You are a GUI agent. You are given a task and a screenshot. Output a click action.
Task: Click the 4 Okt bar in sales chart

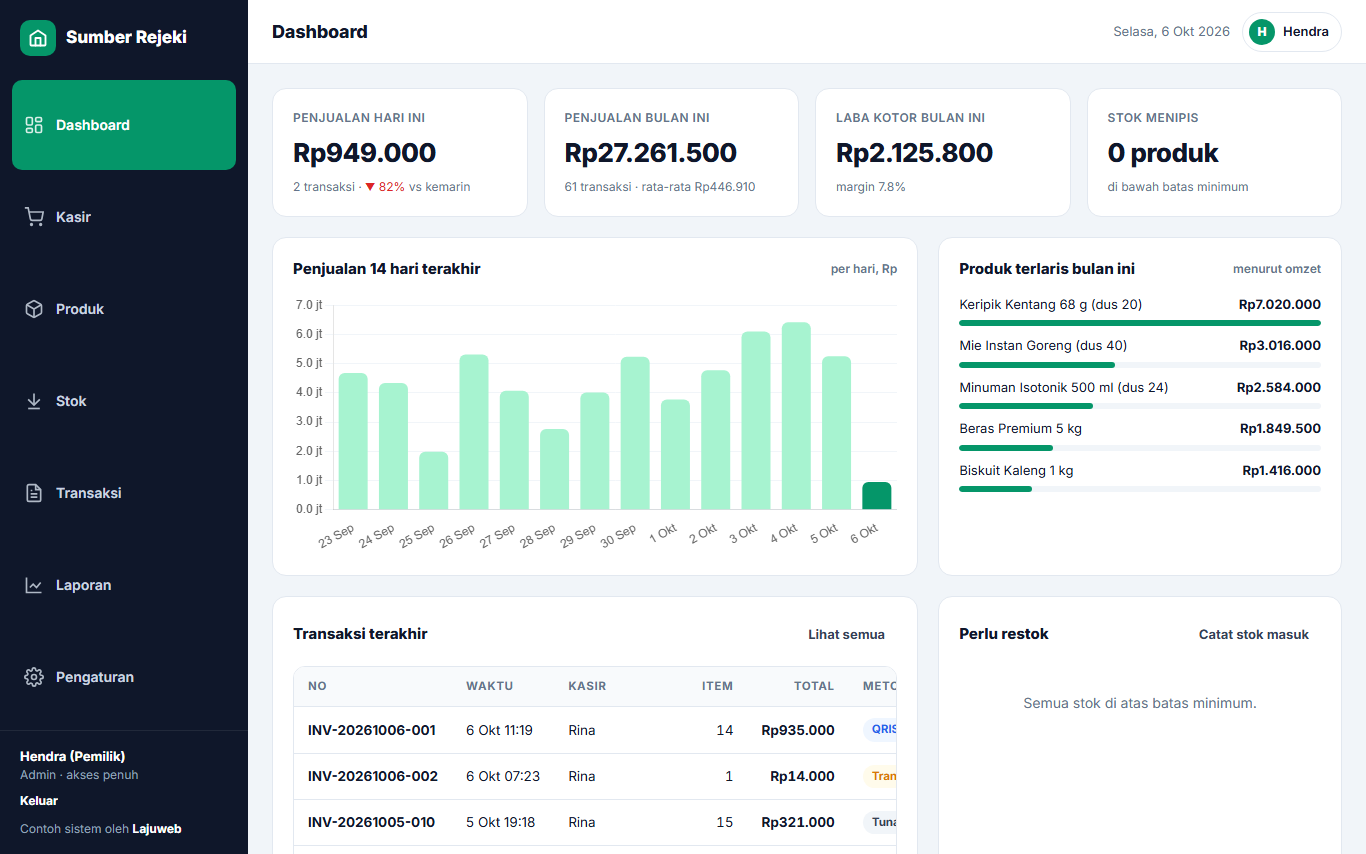(x=796, y=416)
